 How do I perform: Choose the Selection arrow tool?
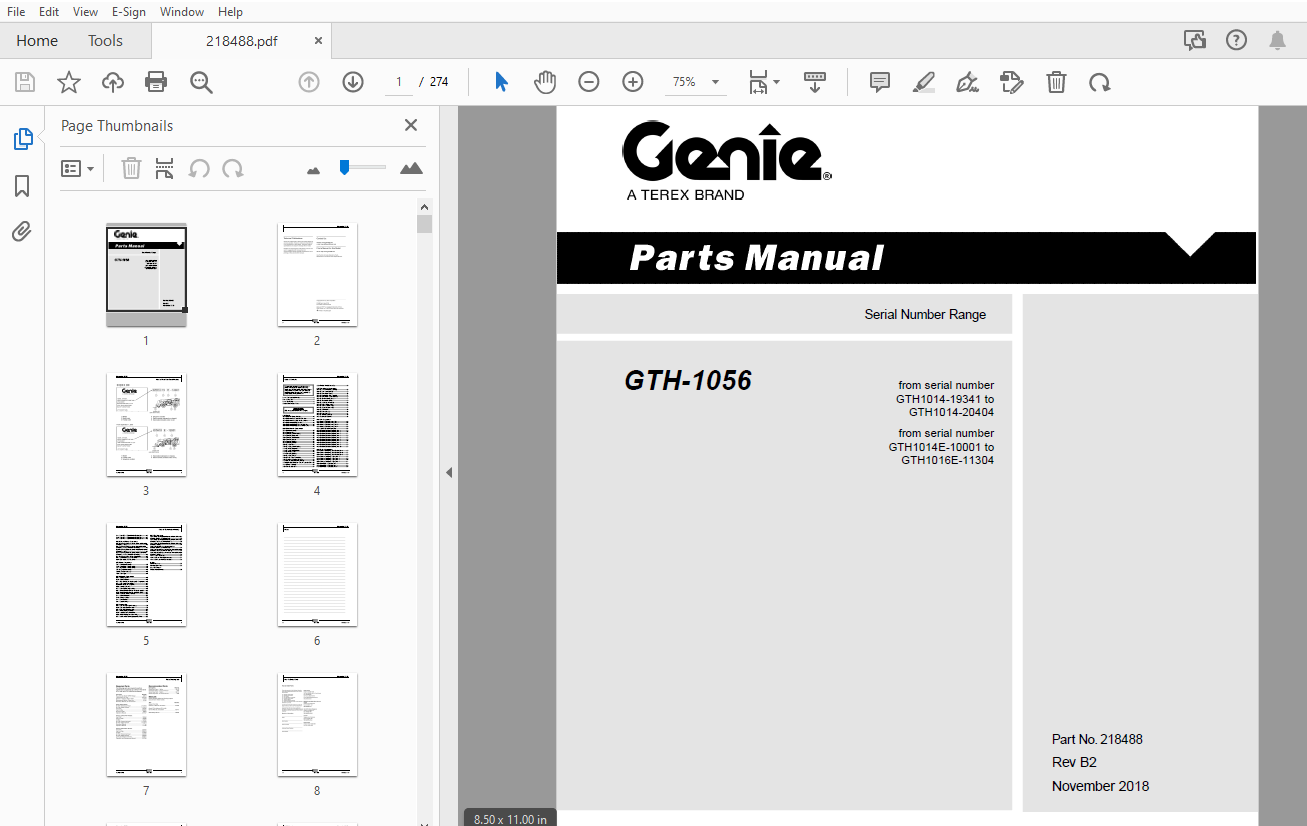502,82
